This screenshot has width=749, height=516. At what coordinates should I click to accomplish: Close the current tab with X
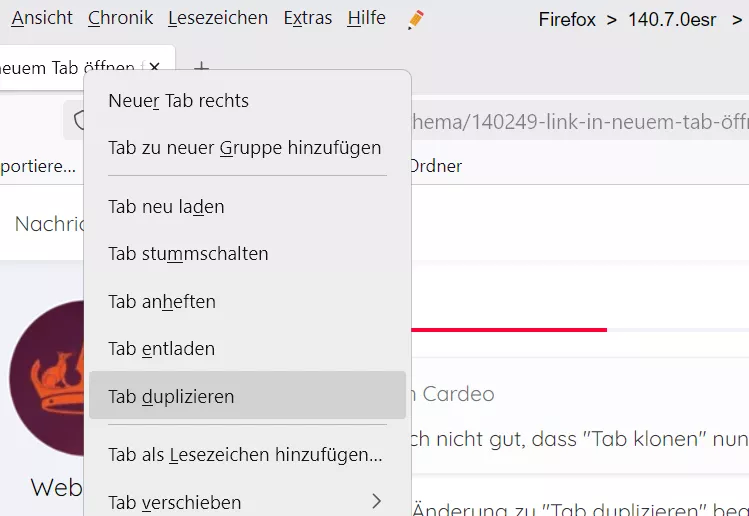coord(154,67)
